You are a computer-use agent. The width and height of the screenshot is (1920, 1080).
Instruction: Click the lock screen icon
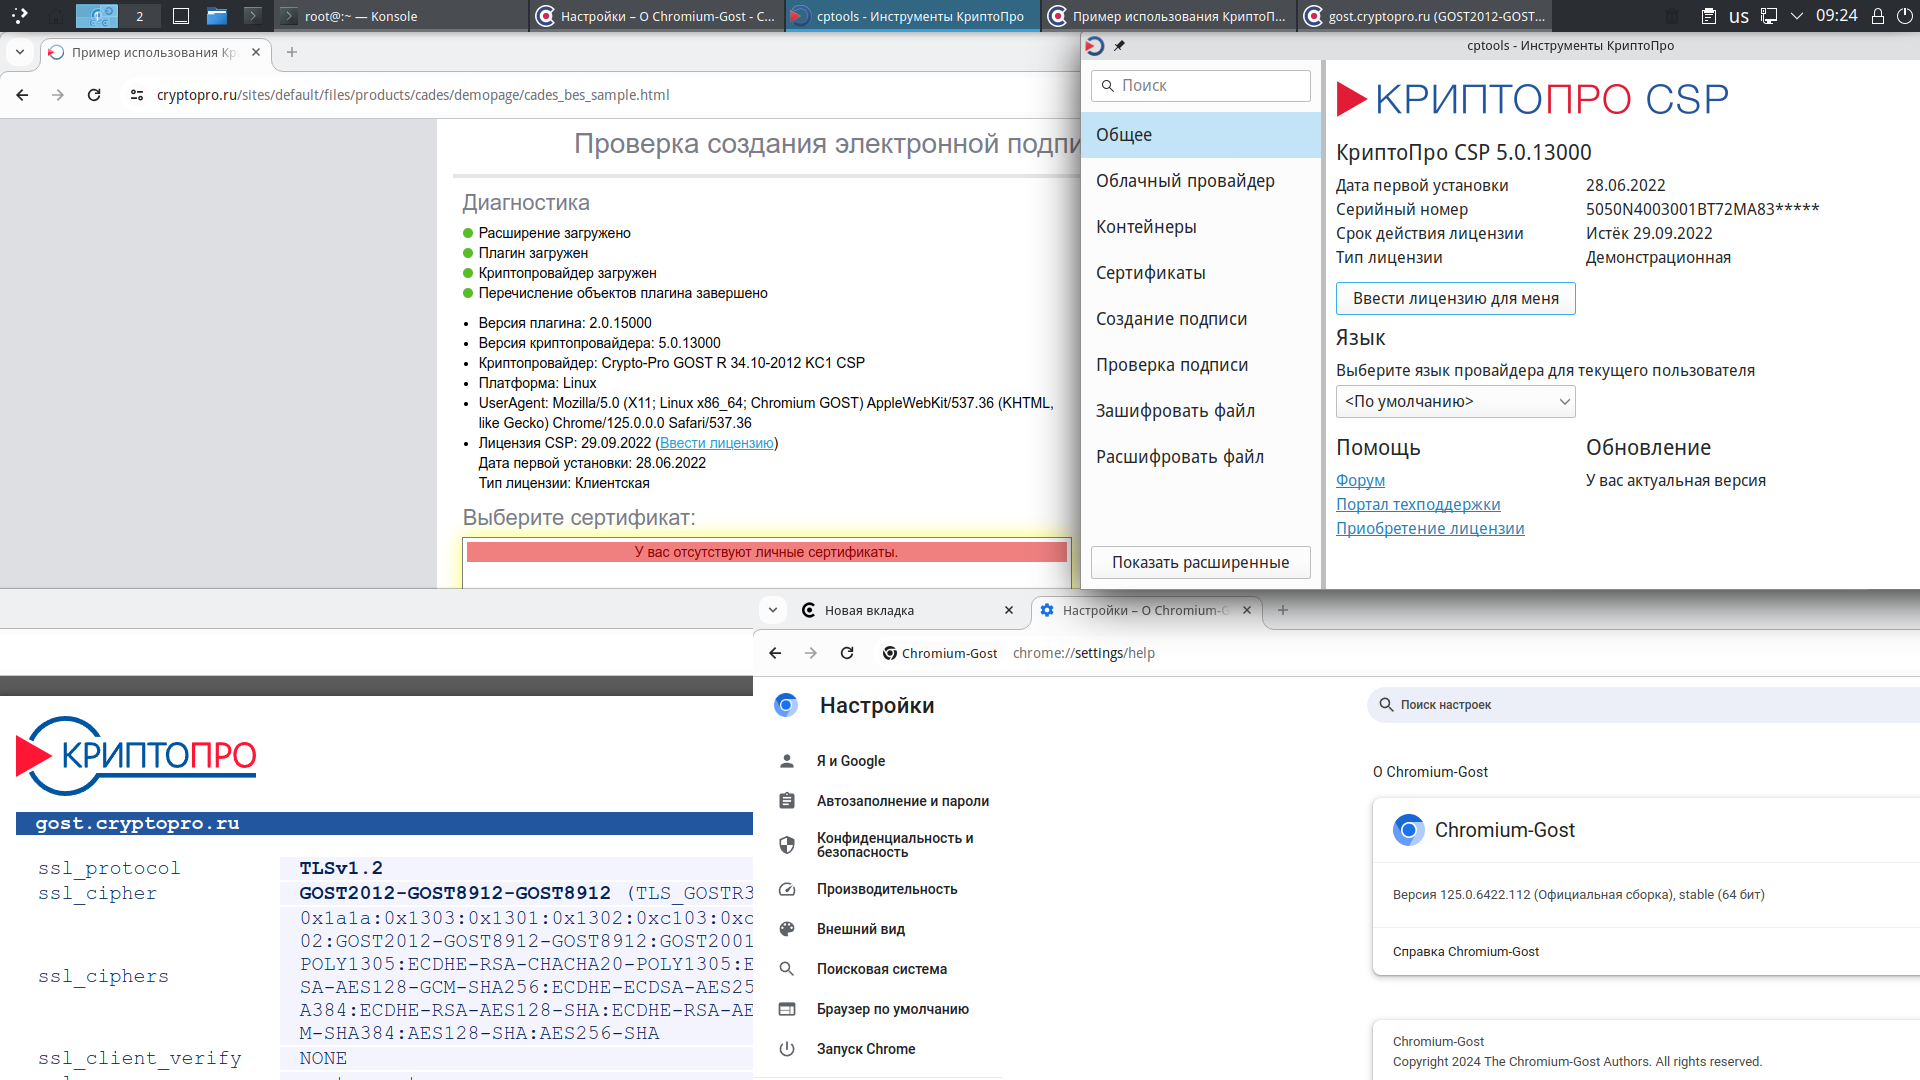(1878, 16)
